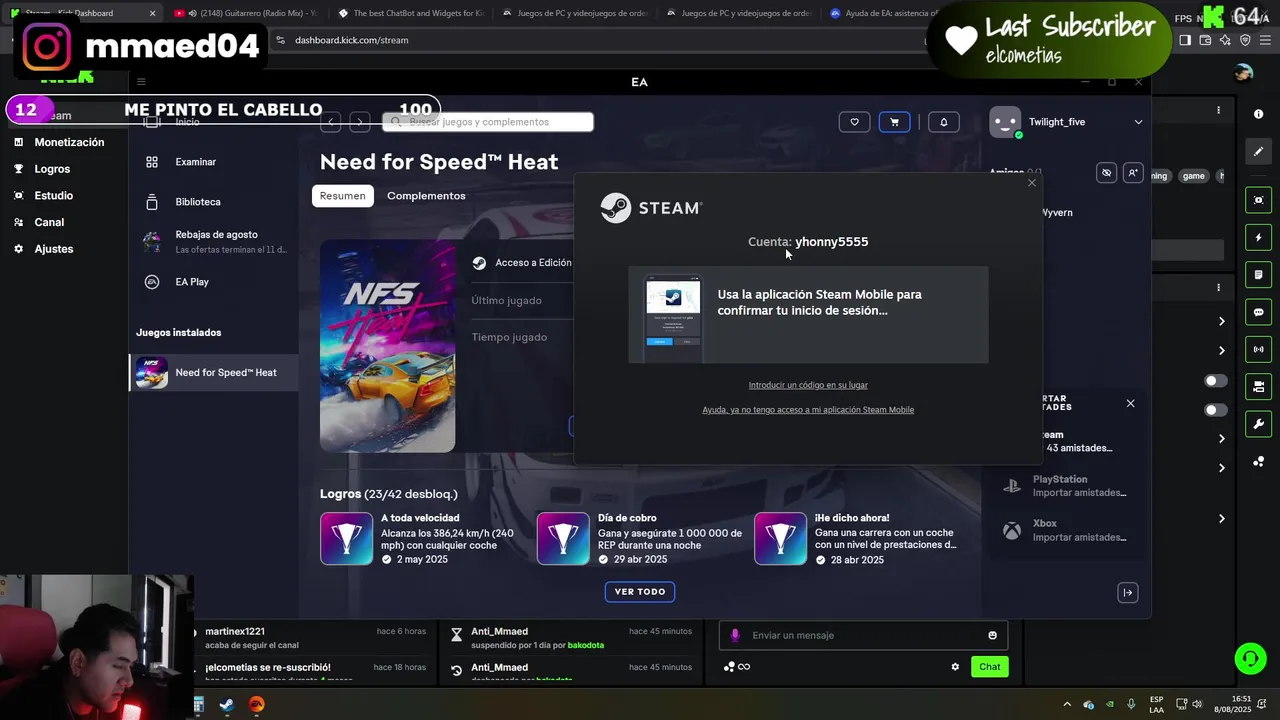Click Kick broadcast signal icon
This screenshot has height=720, width=1280.
coord(1258,349)
